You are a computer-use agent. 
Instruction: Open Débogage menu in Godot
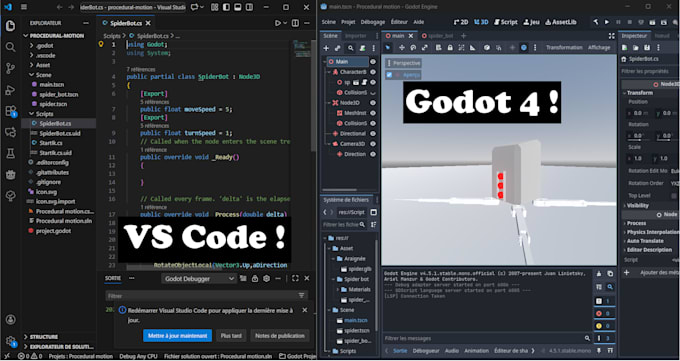(373, 22)
